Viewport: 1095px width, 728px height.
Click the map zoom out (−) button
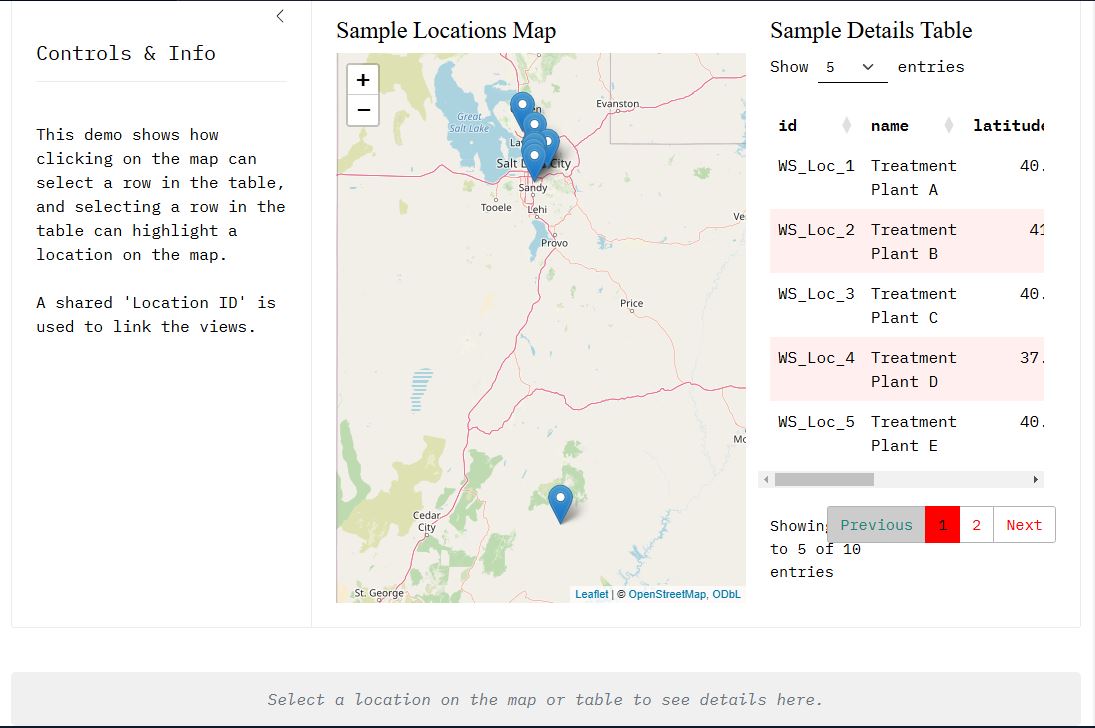point(362,110)
